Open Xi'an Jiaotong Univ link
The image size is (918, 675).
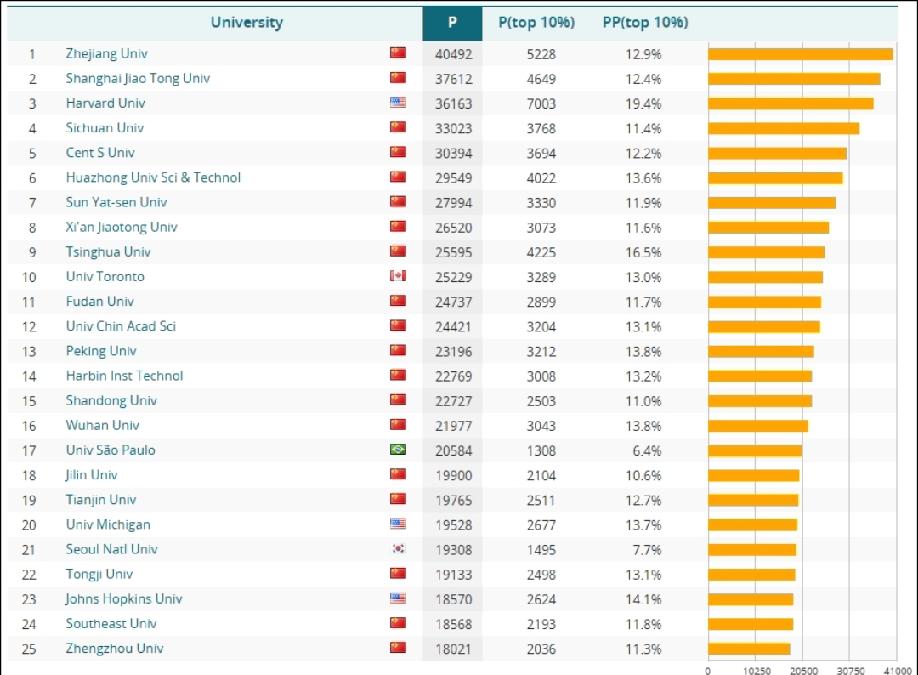point(121,227)
